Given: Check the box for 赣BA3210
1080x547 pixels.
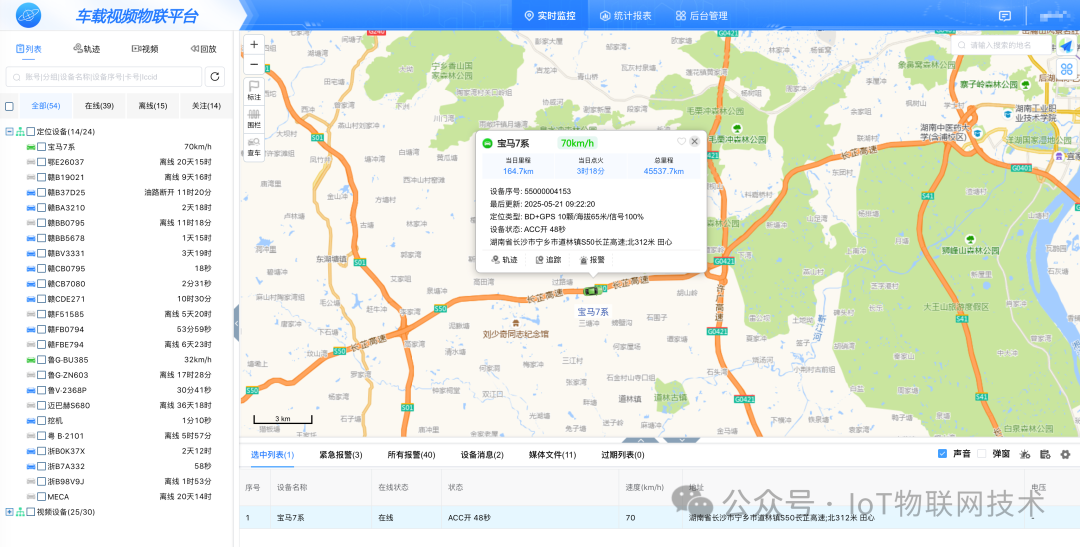Looking at the screenshot, I should 41,207.
